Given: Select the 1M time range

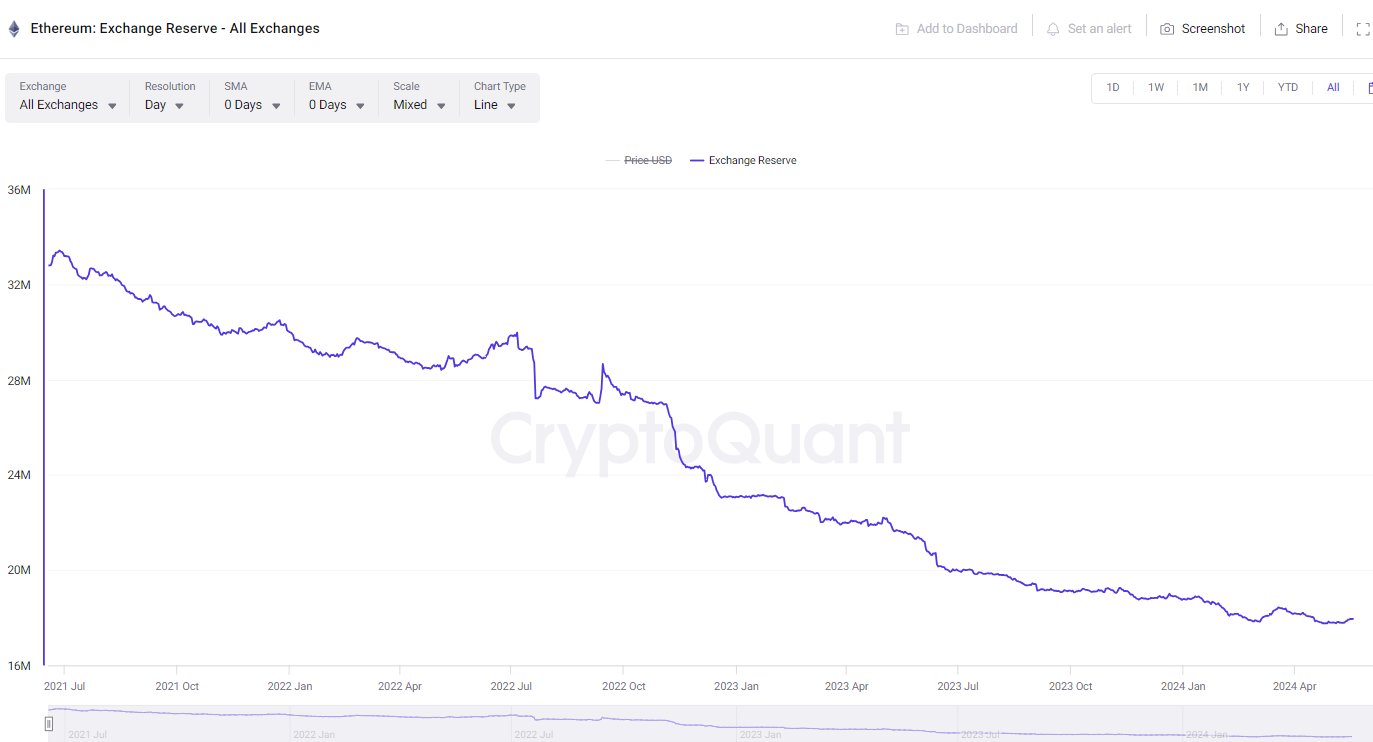Looking at the screenshot, I should [1200, 87].
